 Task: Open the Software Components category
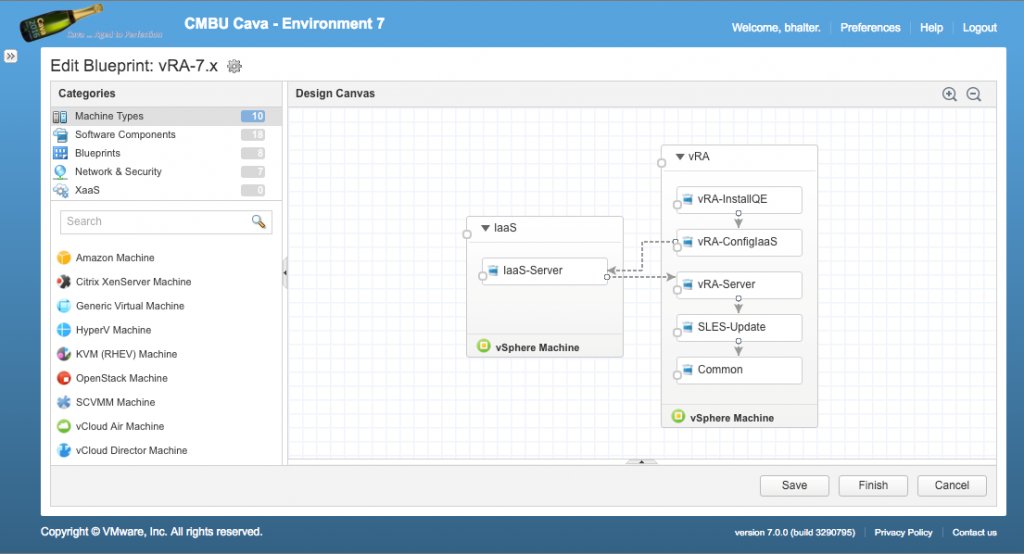click(166, 135)
